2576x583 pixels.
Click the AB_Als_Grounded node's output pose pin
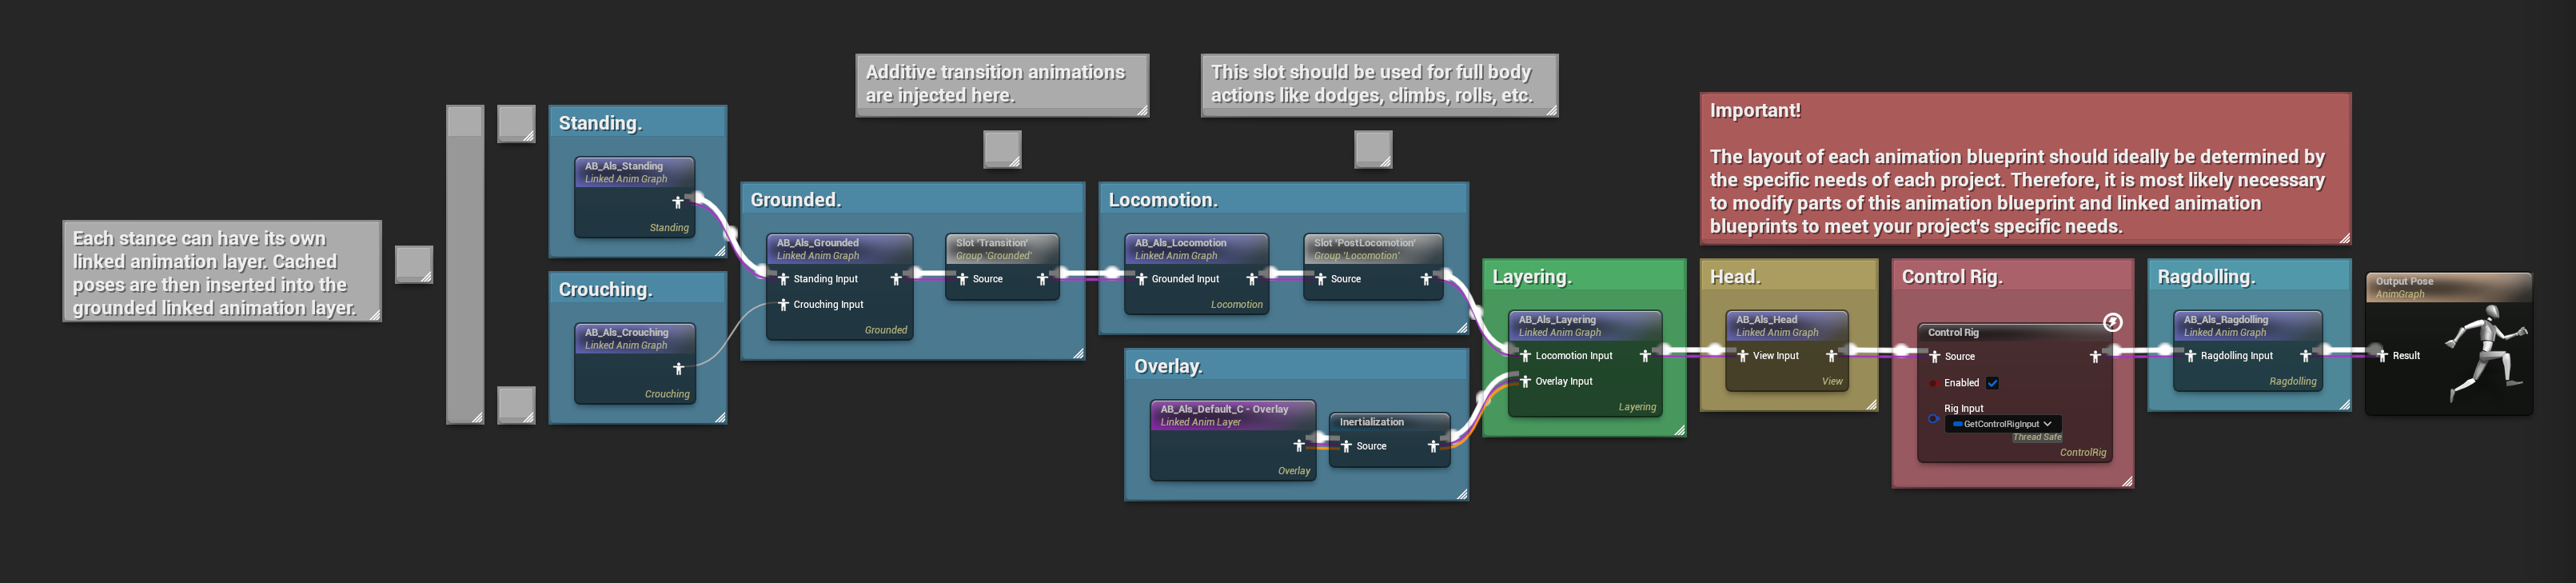pyautogui.click(x=896, y=279)
